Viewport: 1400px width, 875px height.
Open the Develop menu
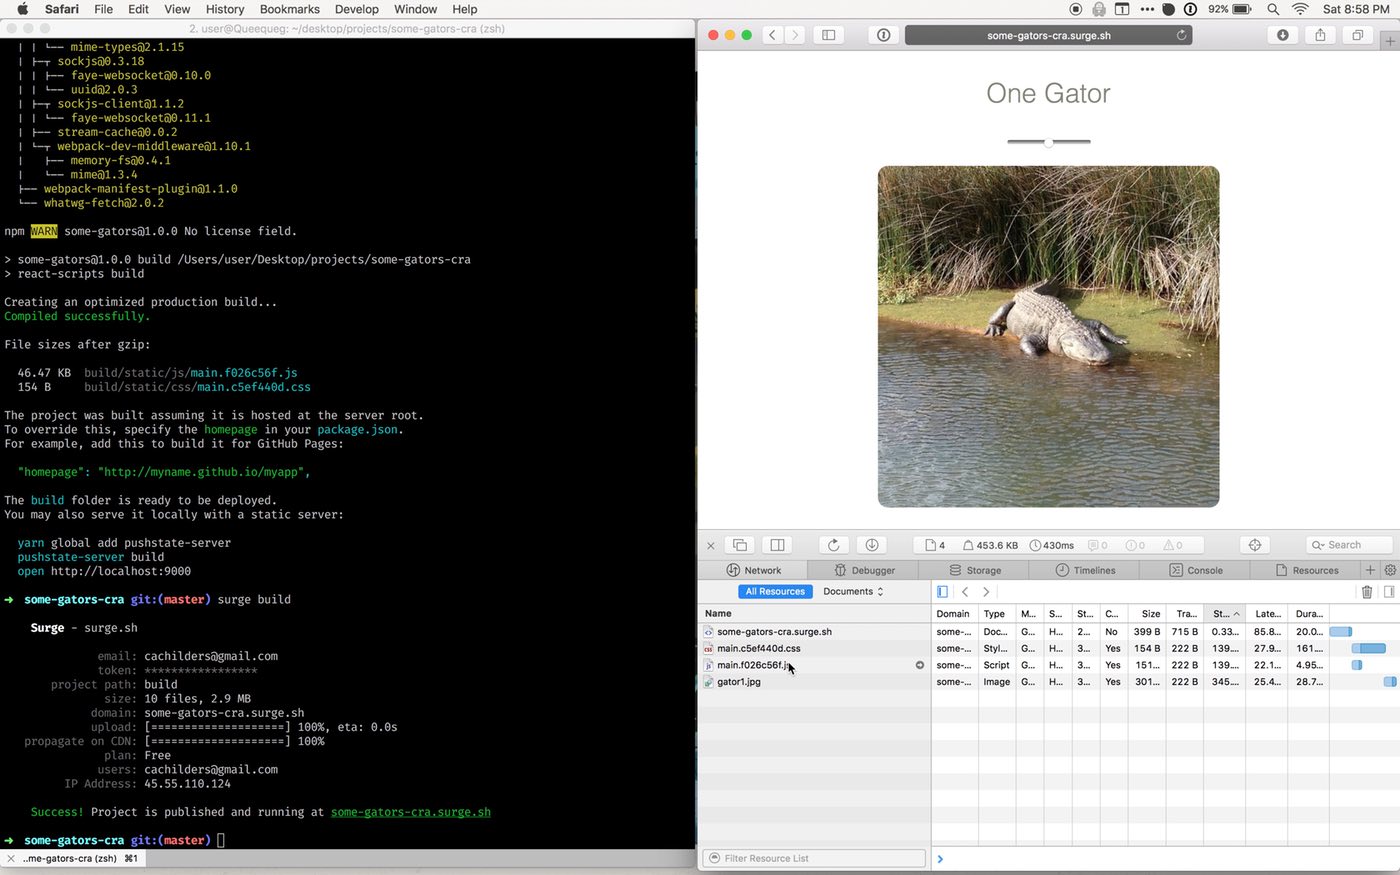pyautogui.click(x=357, y=9)
